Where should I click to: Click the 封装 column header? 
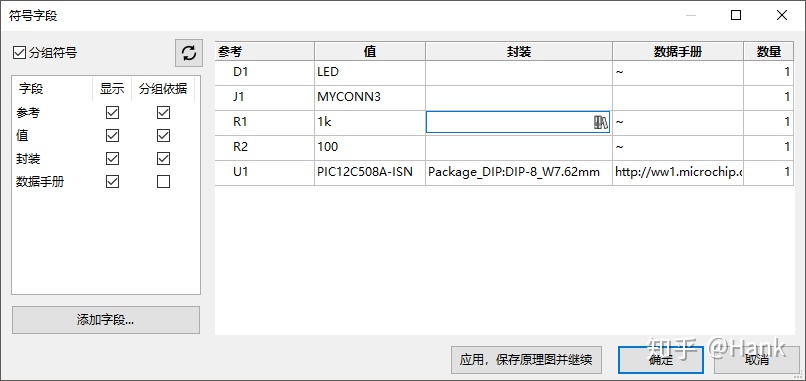(519, 51)
